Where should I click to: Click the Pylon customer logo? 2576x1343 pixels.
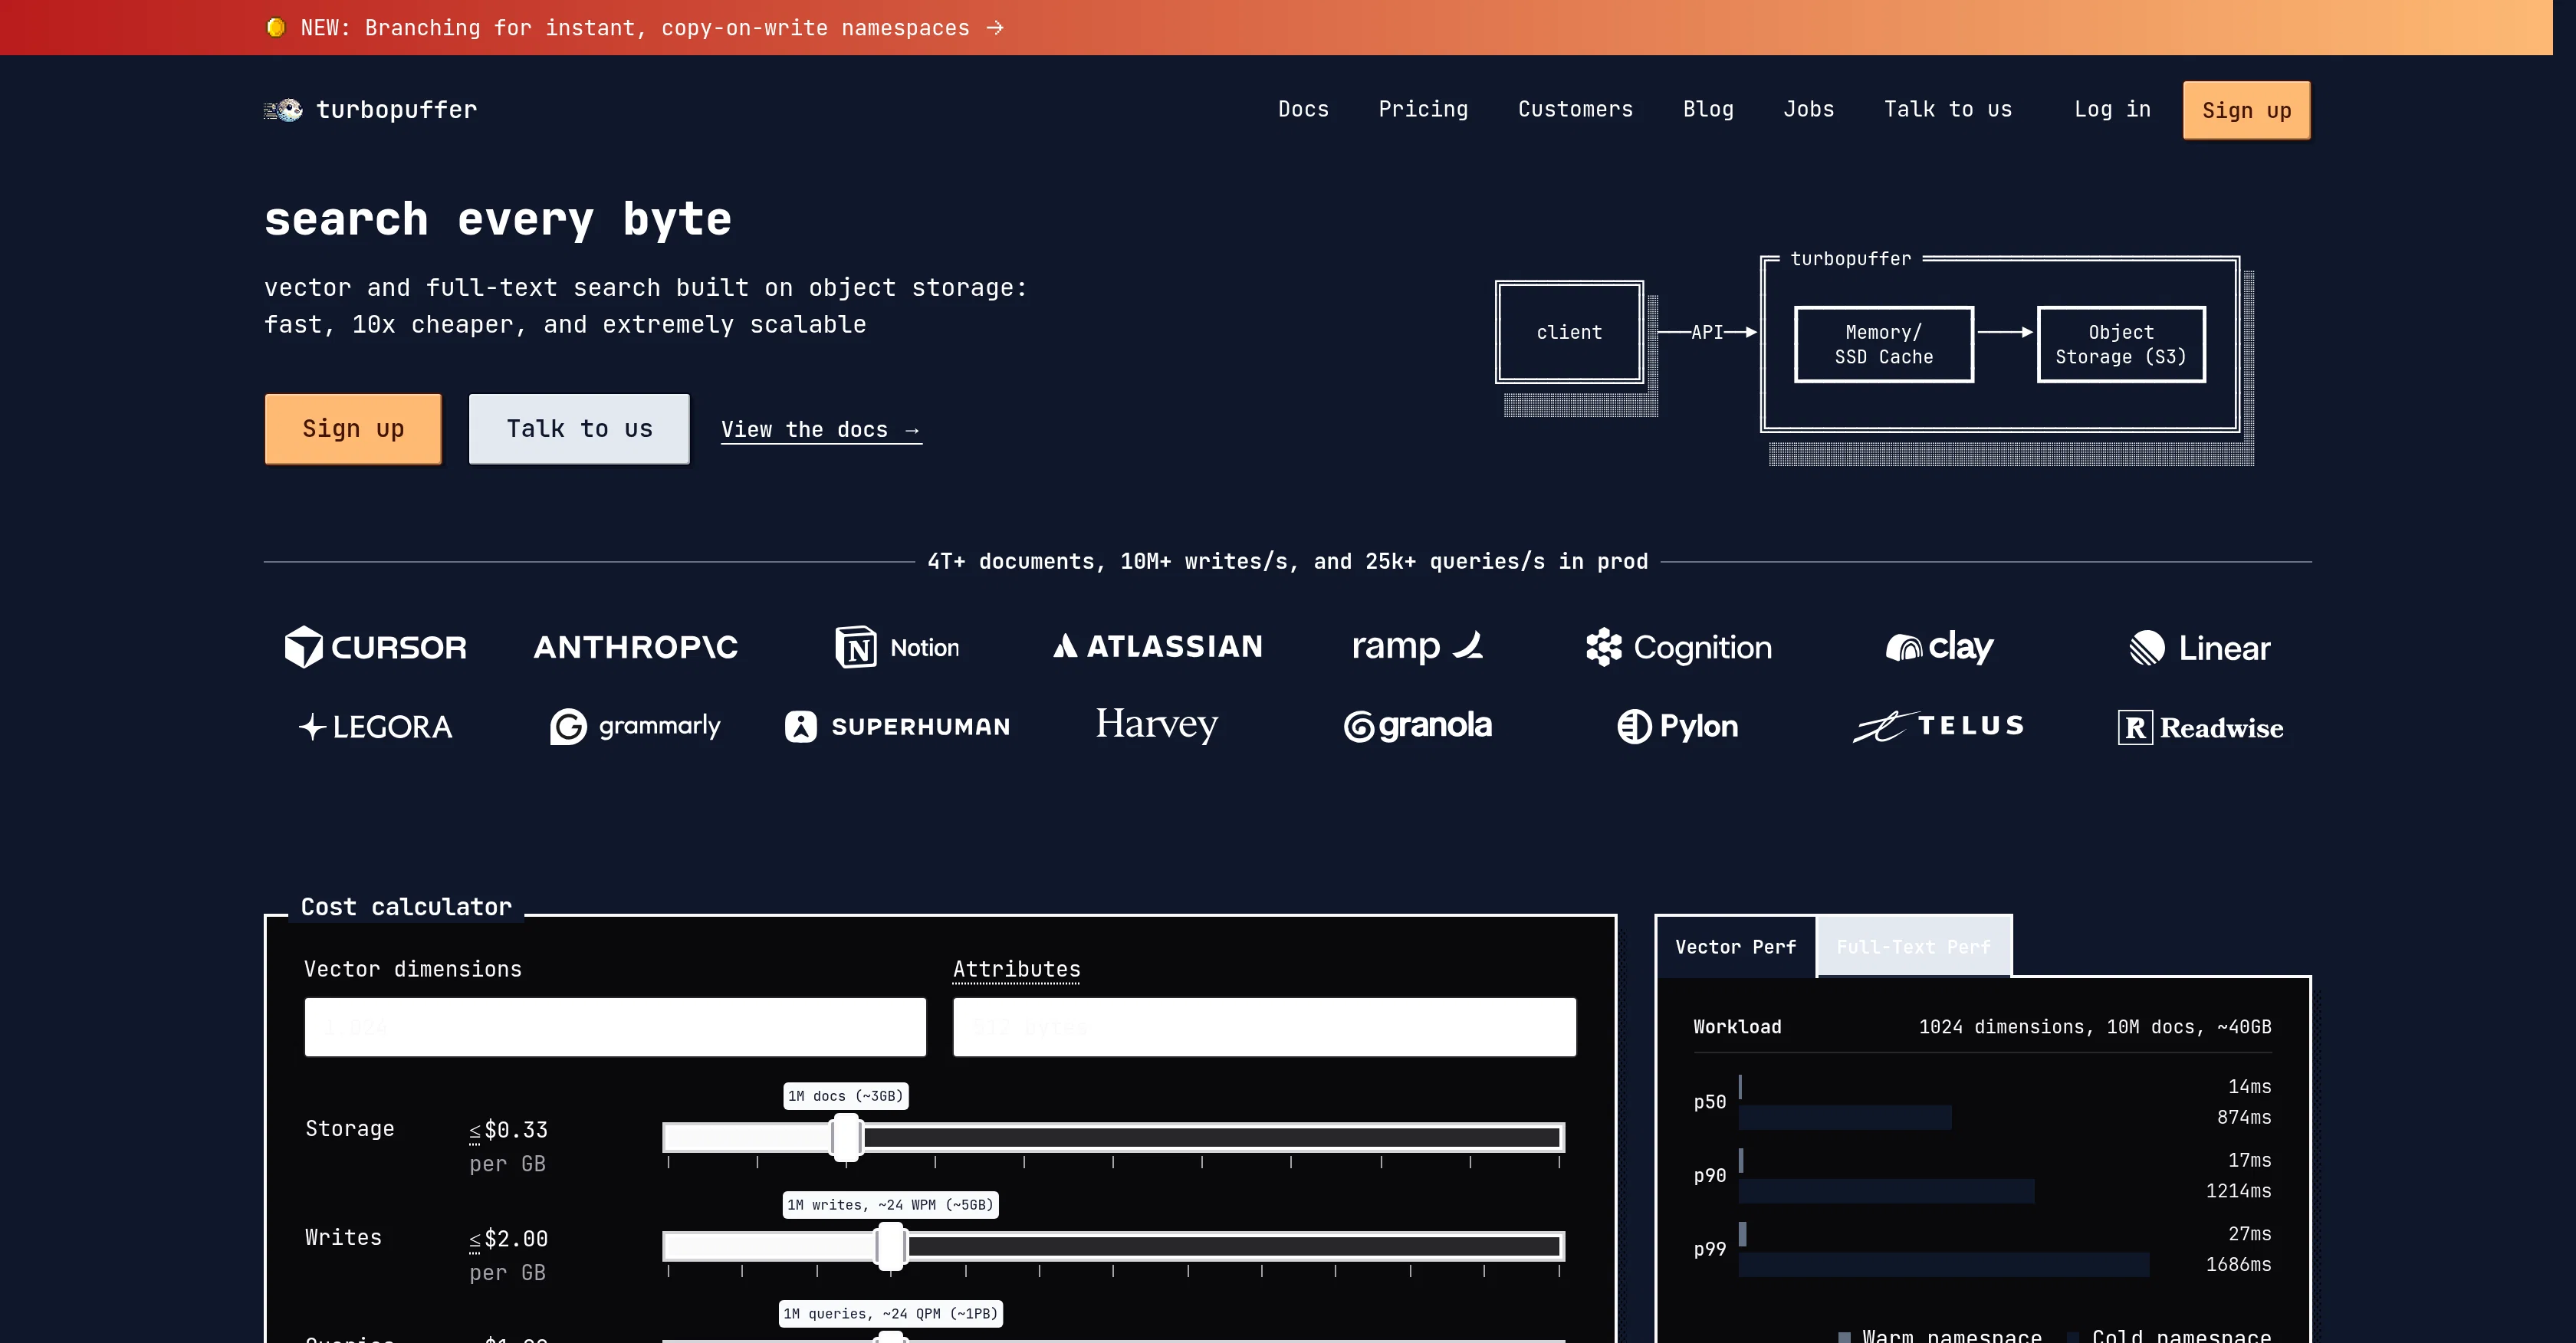click(x=1678, y=726)
